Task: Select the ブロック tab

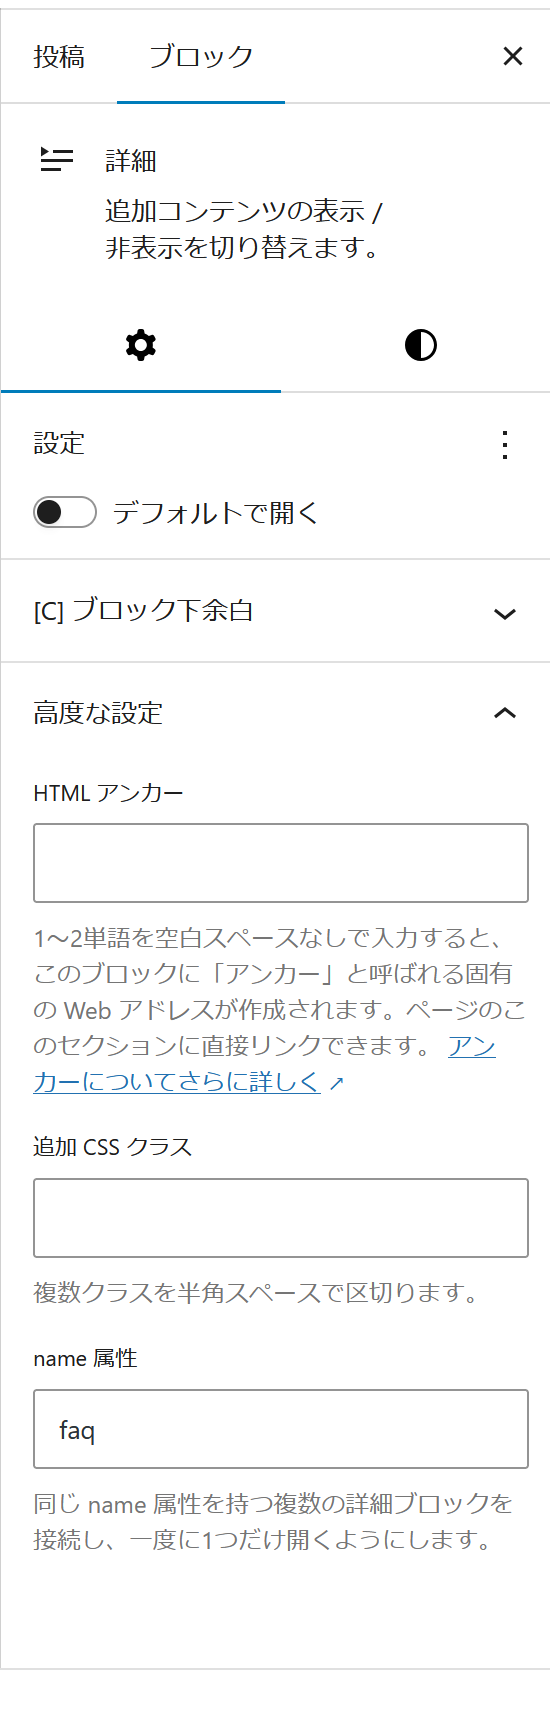Action: (x=201, y=56)
